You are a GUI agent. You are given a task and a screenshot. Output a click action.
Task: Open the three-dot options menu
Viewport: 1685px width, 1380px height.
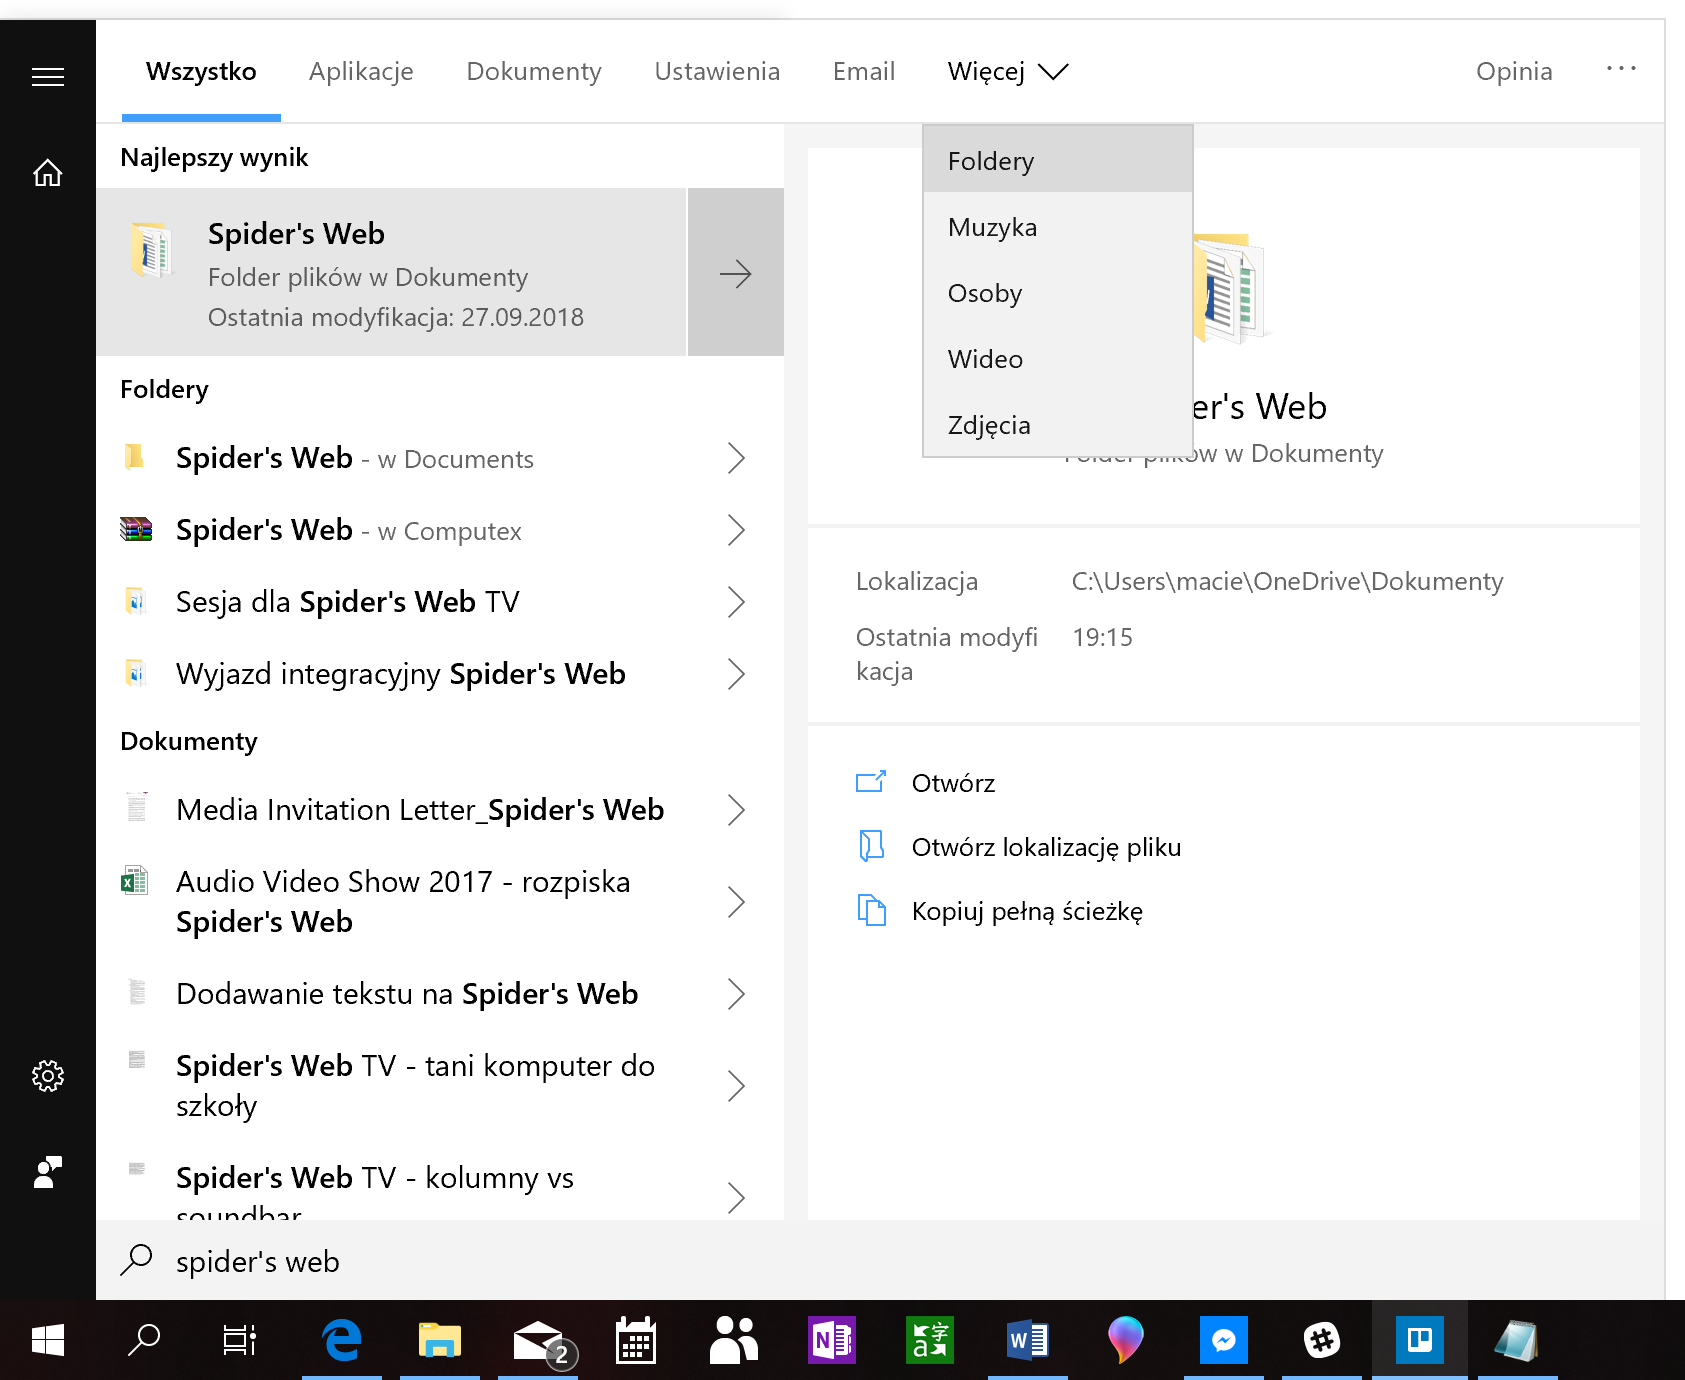[x=1621, y=68]
